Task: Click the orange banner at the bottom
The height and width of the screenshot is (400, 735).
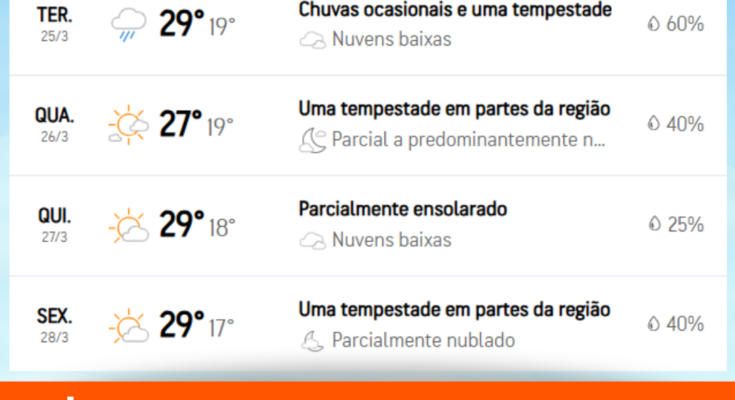Action: [368, 391]
